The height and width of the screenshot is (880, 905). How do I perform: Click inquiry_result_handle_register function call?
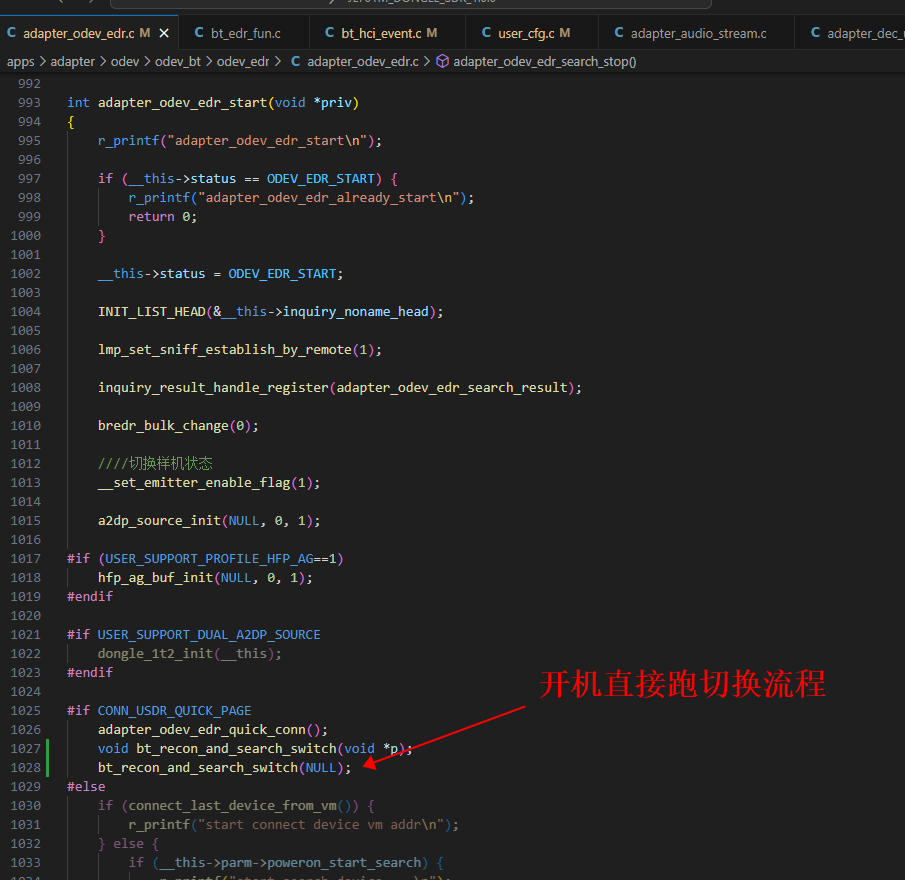tap(213, 388)
